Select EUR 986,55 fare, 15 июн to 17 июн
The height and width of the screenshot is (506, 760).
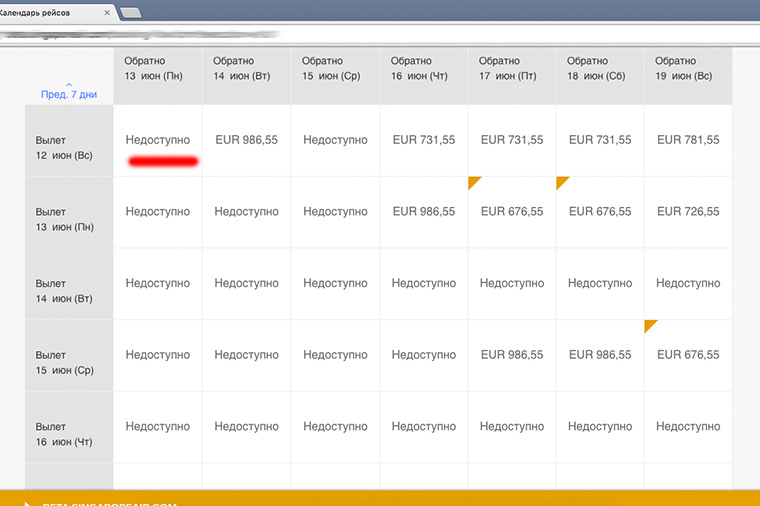pyautogui.click(x=512, y=355)
